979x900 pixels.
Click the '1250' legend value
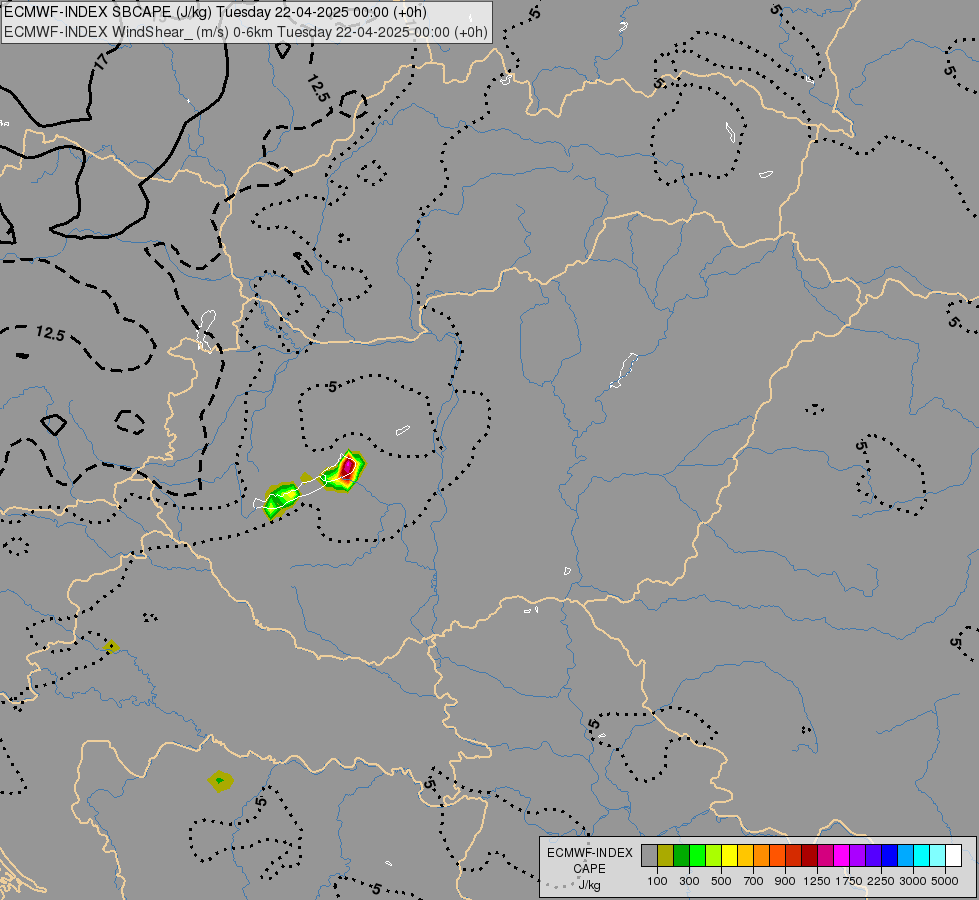(x=817, y=881)
